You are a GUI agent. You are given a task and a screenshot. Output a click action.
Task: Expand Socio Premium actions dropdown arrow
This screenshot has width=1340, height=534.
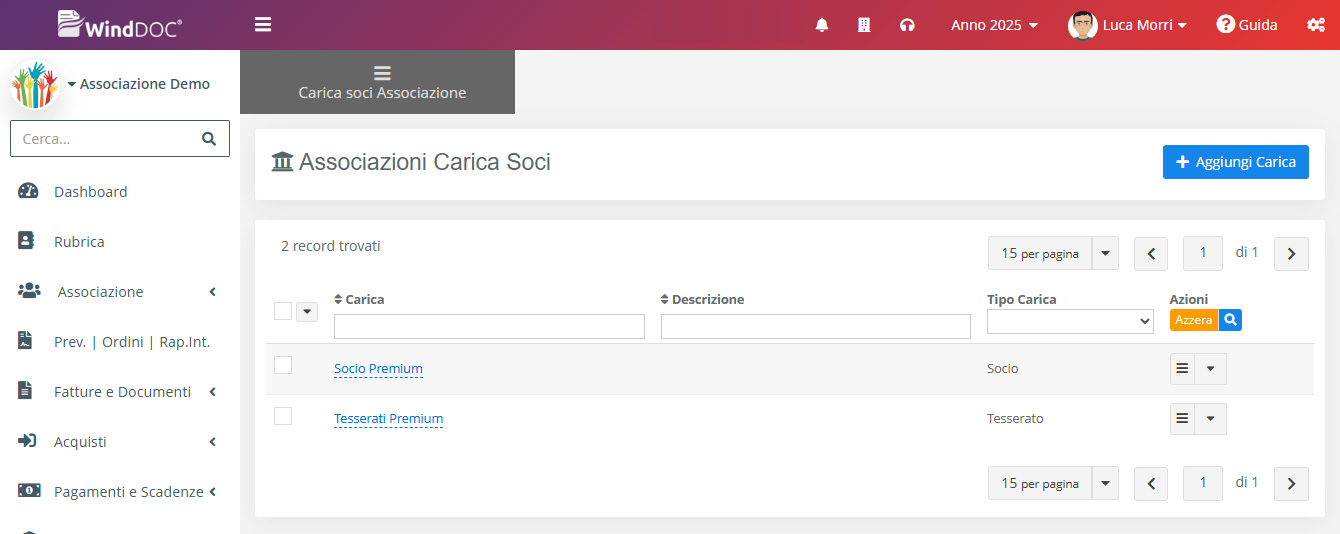(x=1210, y=368)
